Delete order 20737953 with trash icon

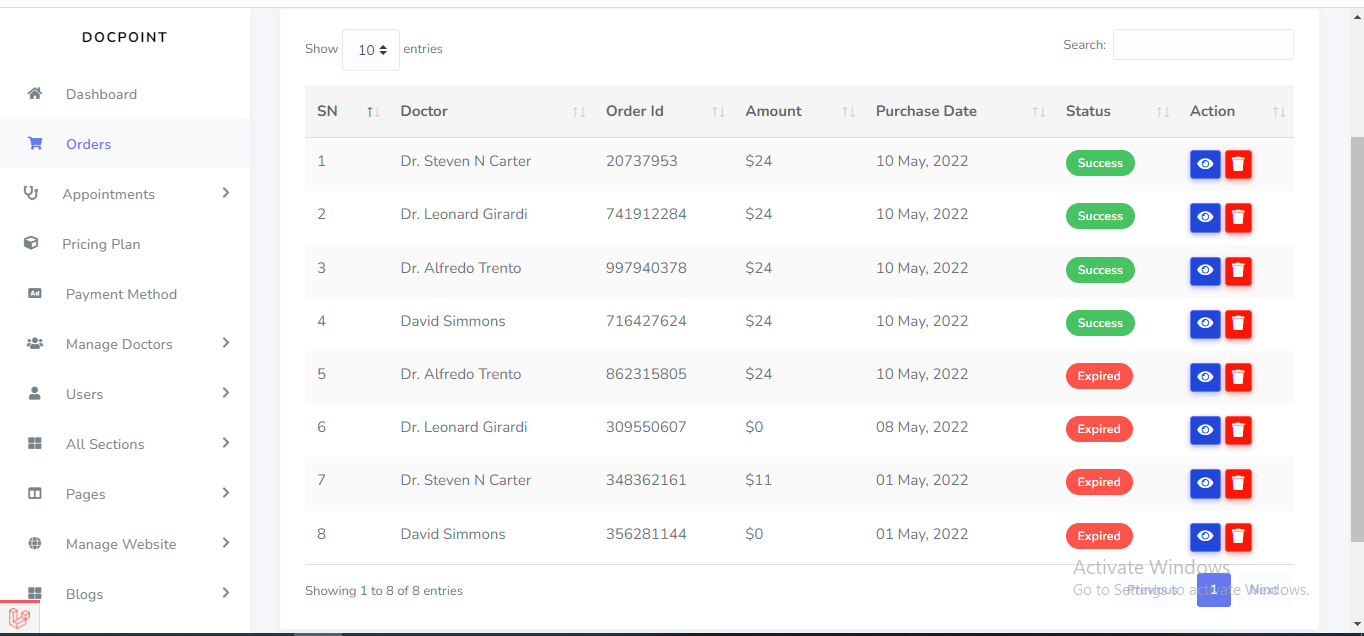click(1238, 164)
